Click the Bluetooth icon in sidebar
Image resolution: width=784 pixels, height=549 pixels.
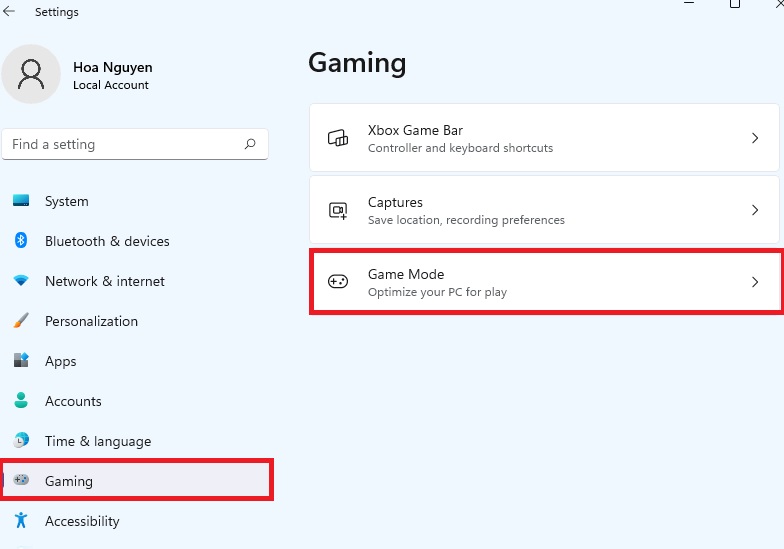click(x=20, y=240)
